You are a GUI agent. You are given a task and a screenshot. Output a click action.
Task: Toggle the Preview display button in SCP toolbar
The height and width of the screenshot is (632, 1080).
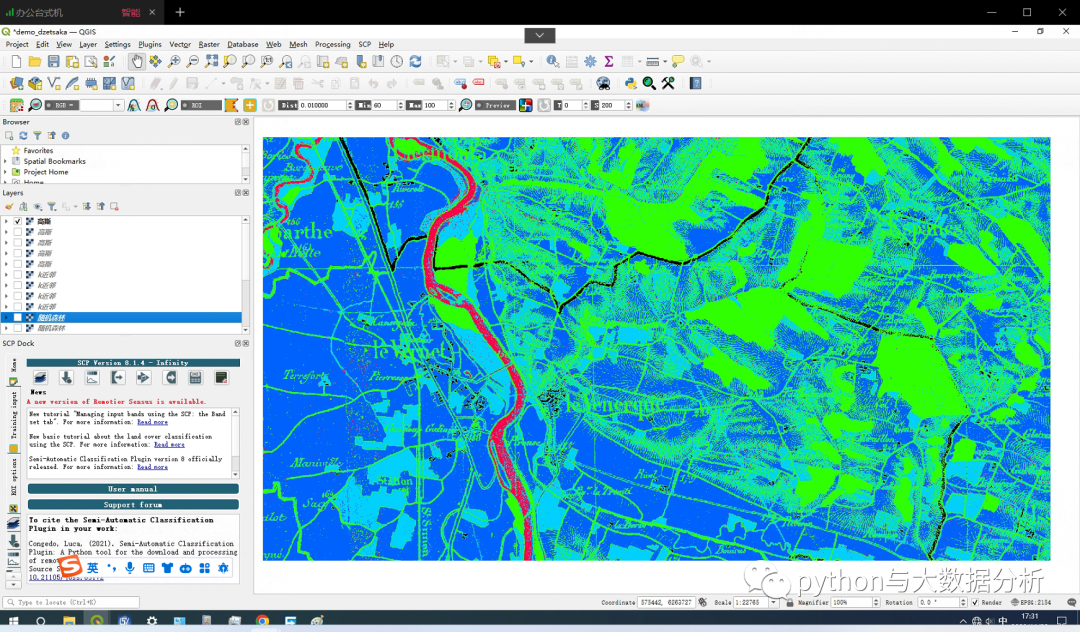click(x=495, y=105)
